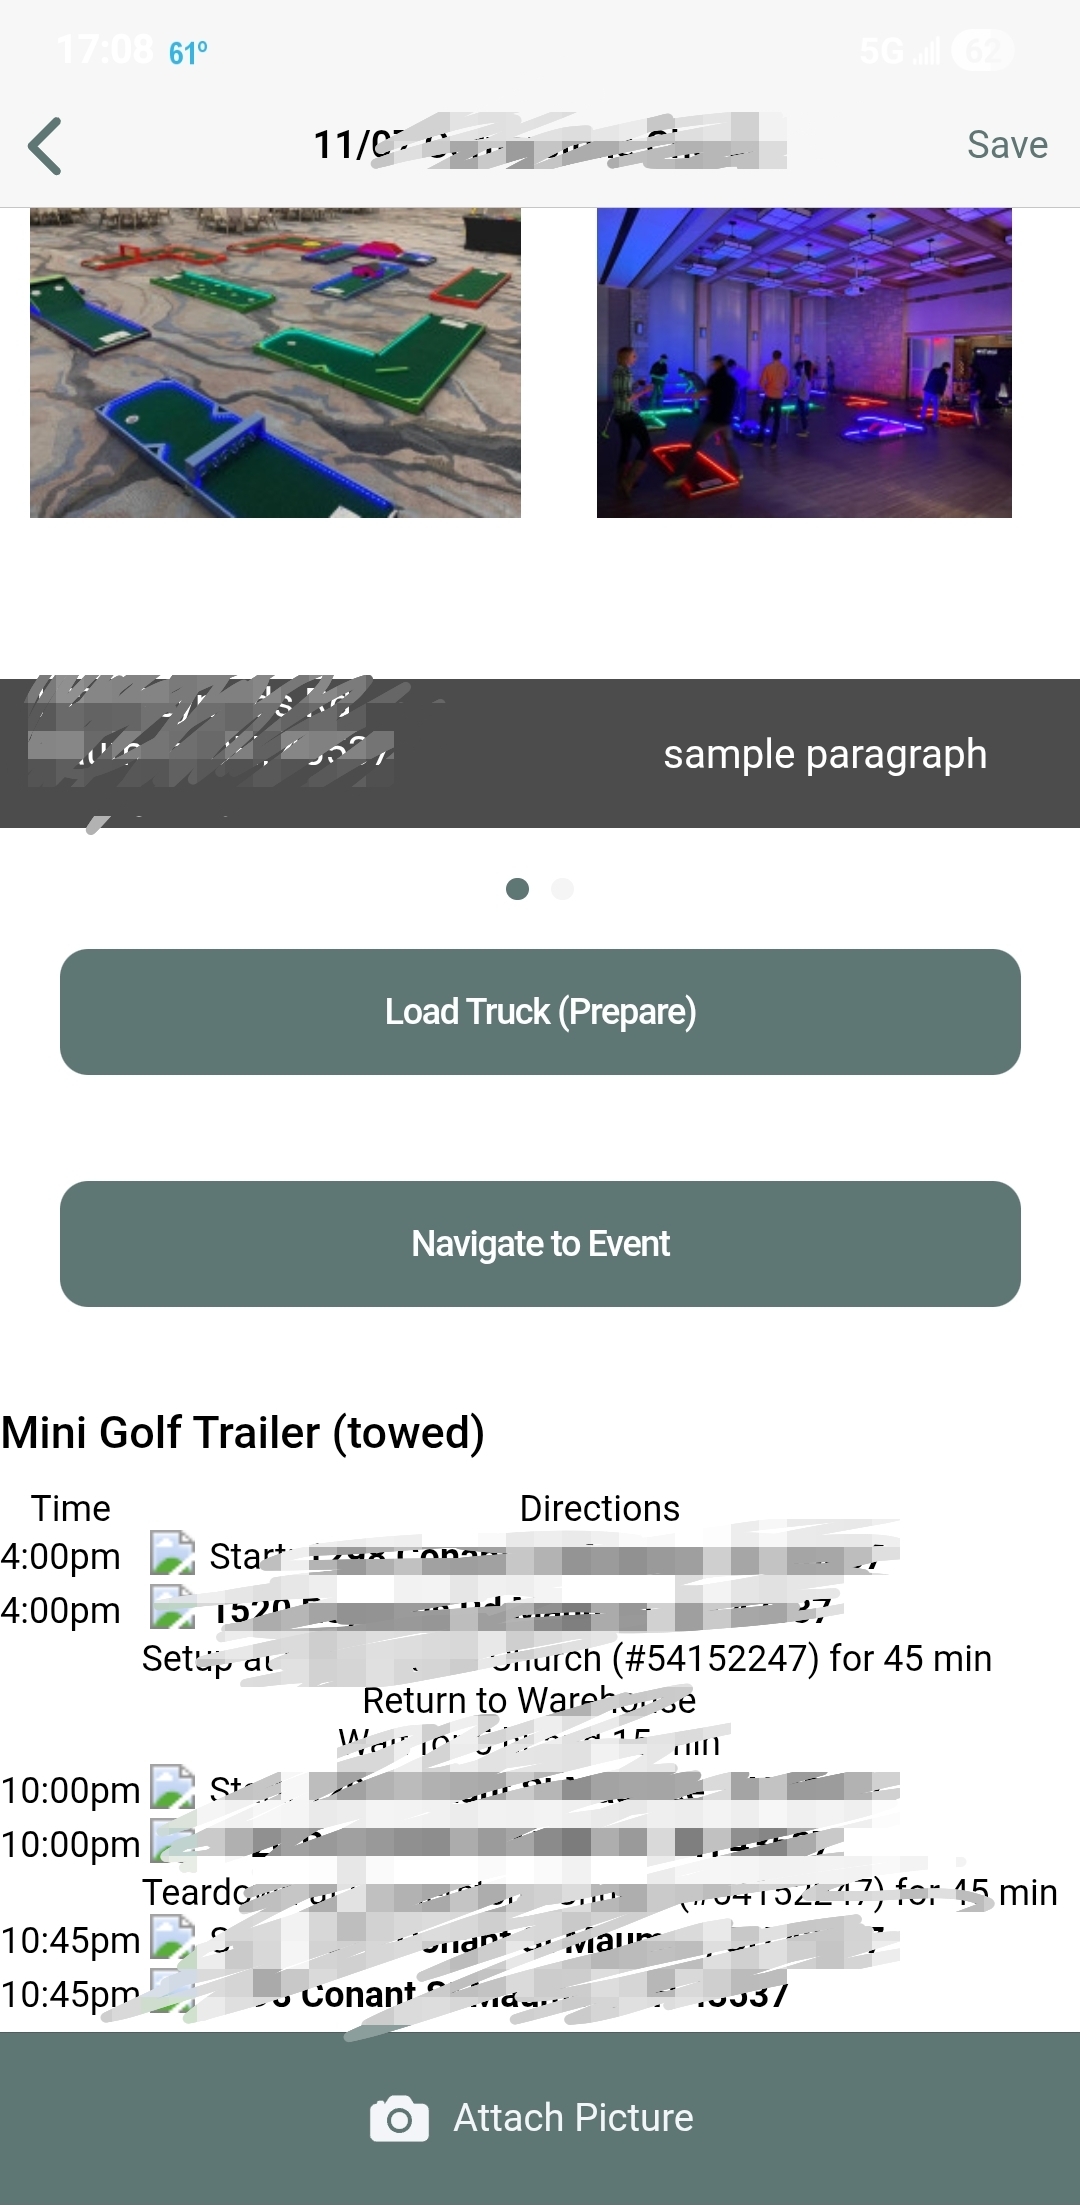Tap the Directions column header
The image size is (1080, 2205).
[599, 1508]
